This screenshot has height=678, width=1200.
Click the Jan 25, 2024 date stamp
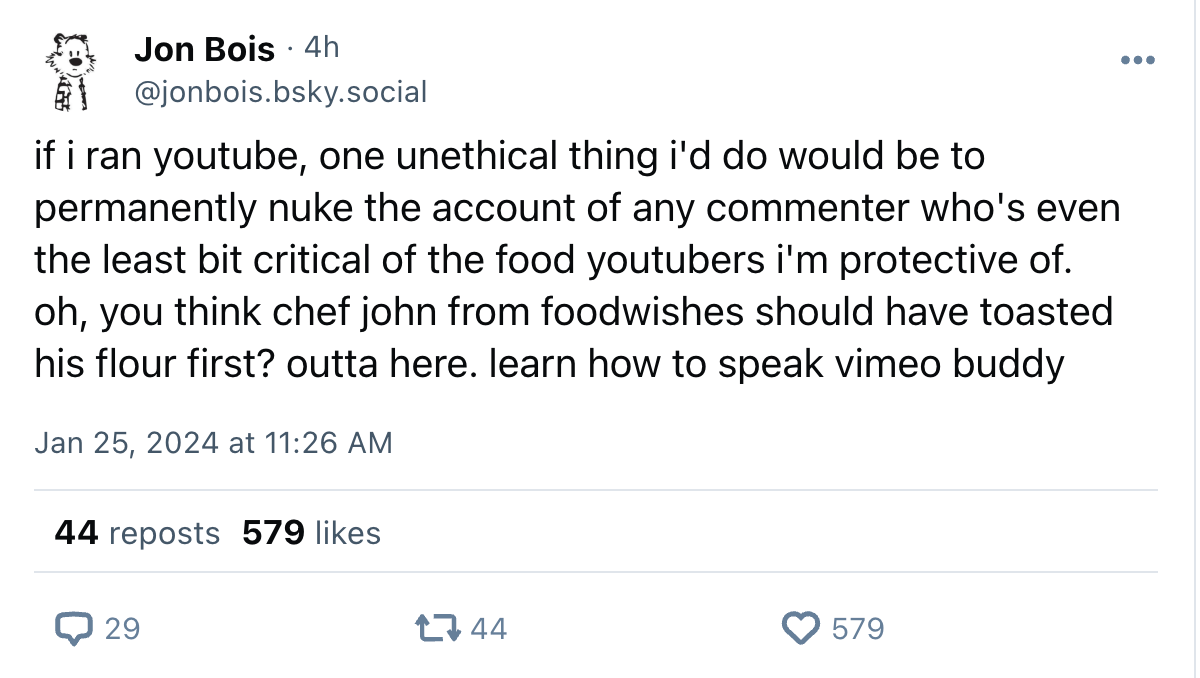(x=213, y=442)
